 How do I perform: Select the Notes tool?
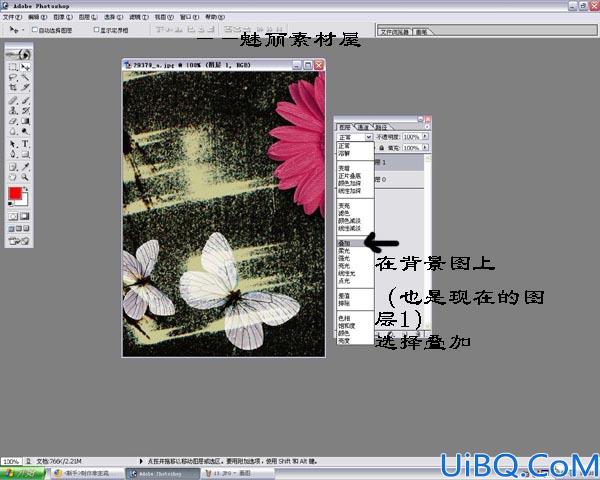pyautogui.click(x=13, y=167)
